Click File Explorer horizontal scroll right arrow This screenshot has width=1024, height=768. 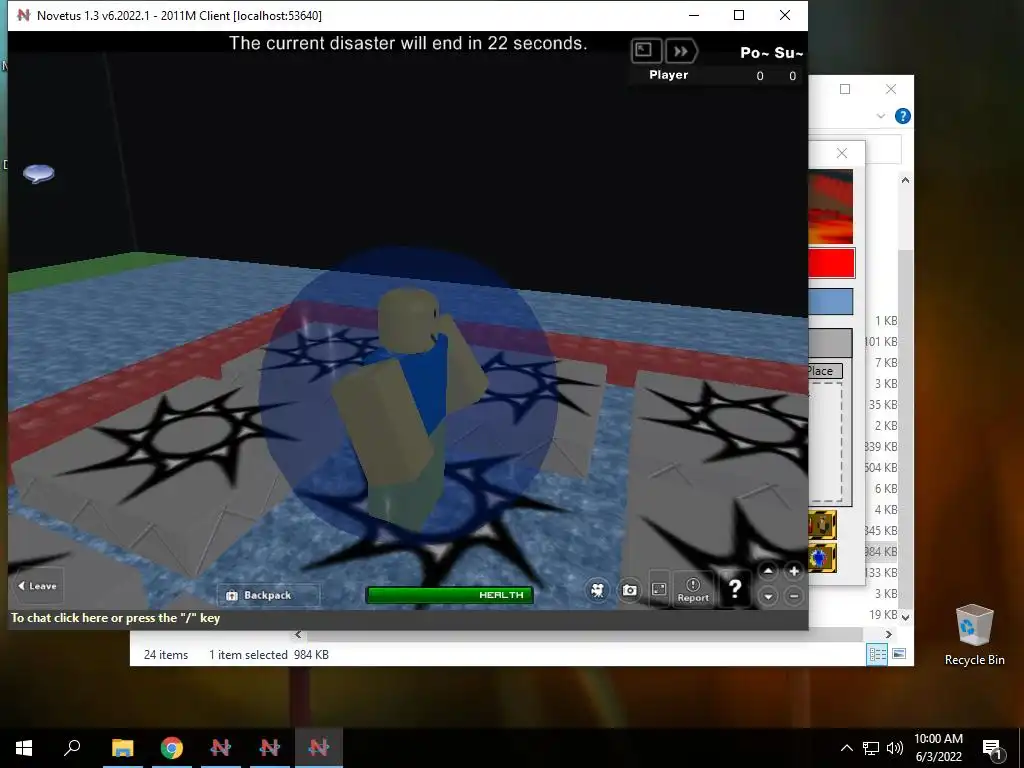coord(888,634)
